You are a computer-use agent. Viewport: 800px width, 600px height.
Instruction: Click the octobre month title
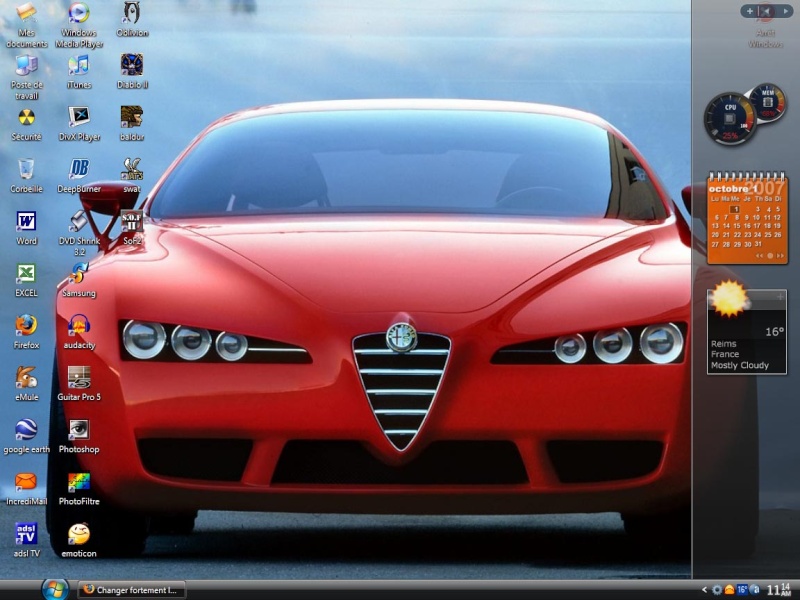[x=728, y=188]
